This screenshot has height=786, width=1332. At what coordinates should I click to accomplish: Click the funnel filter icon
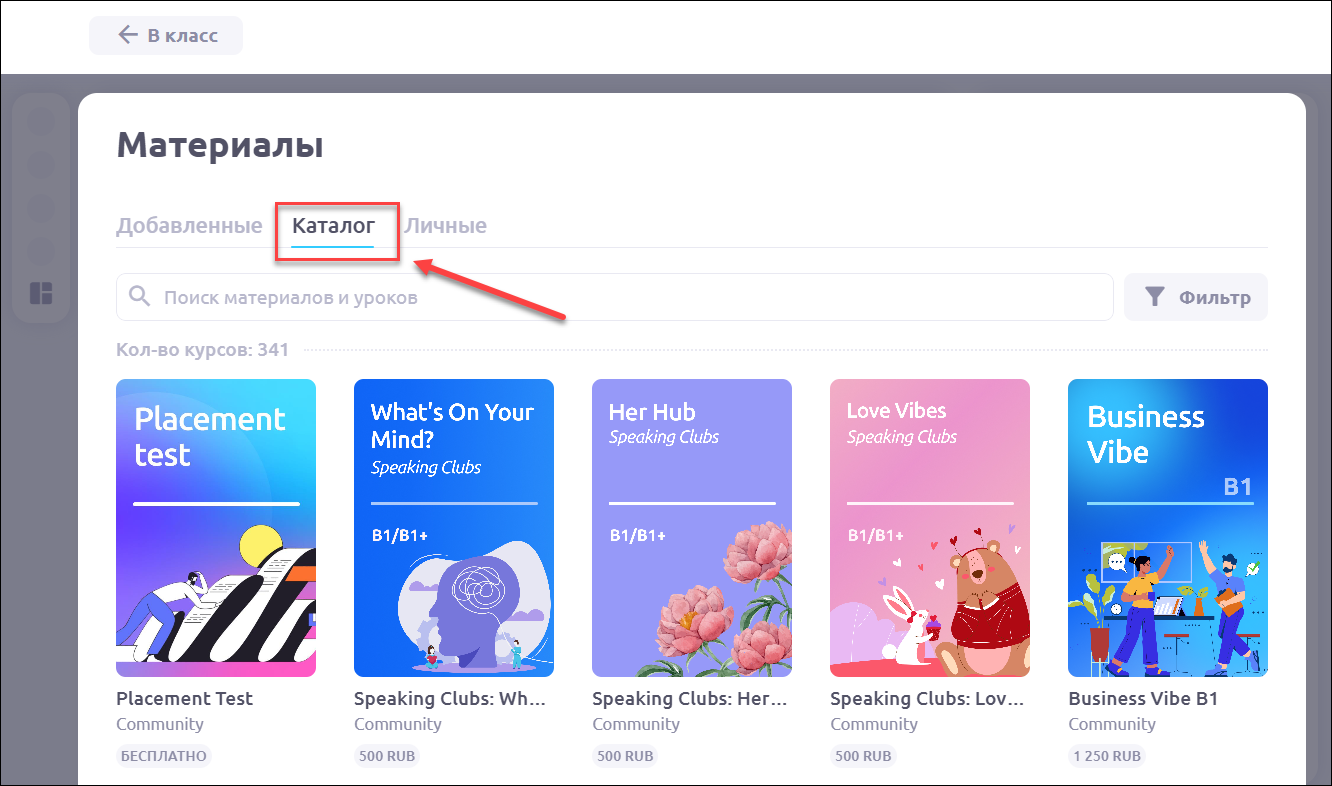[1154, 297]
